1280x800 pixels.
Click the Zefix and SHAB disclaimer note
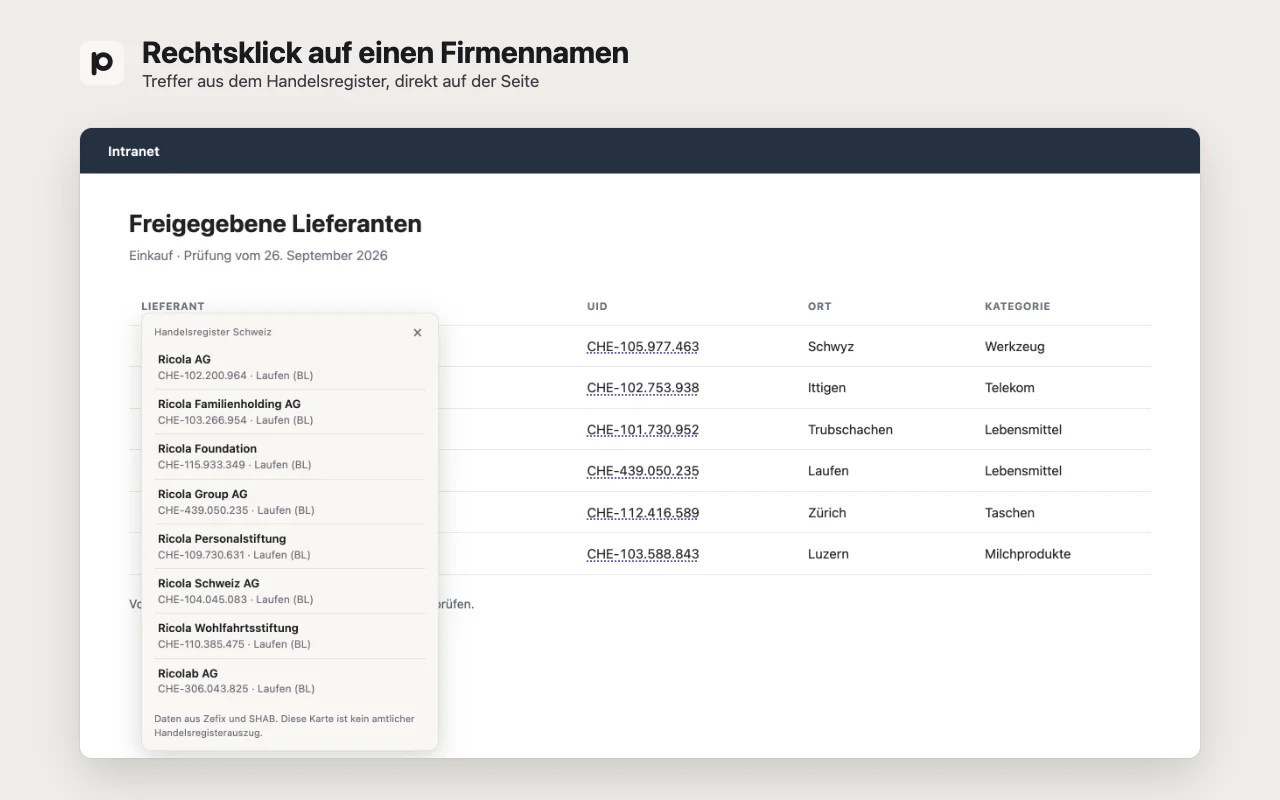(284, 726)
